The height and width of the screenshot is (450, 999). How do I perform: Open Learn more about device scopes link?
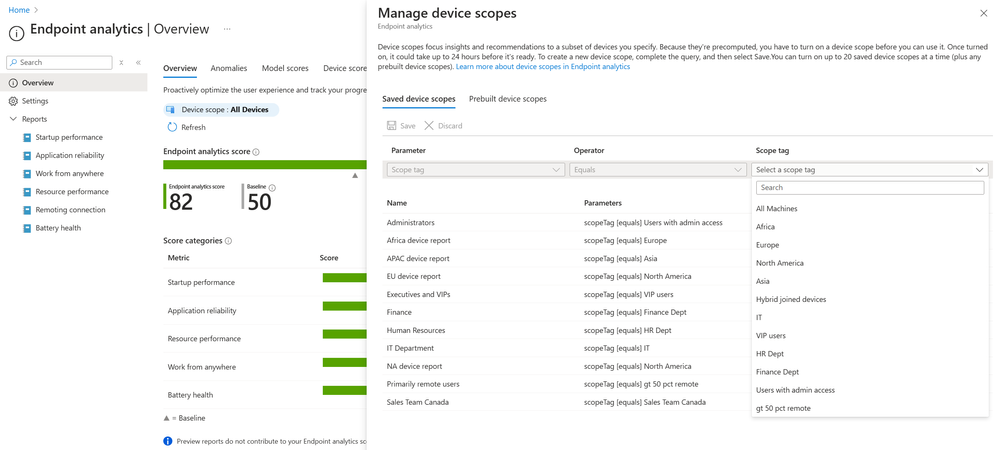[543, 67]
